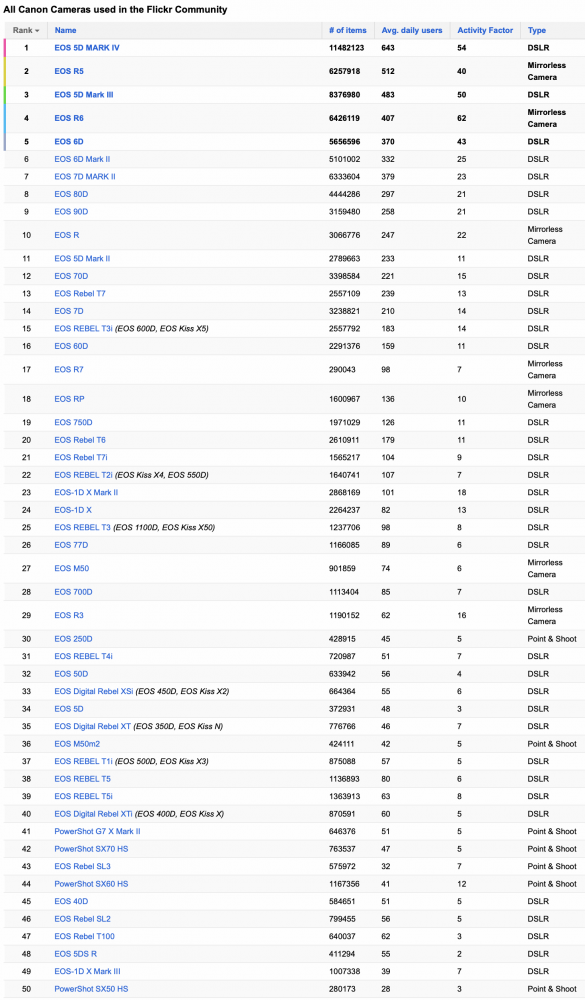Open the EOS M50m2 link
585x1000 pixels.
click(77, 744)
